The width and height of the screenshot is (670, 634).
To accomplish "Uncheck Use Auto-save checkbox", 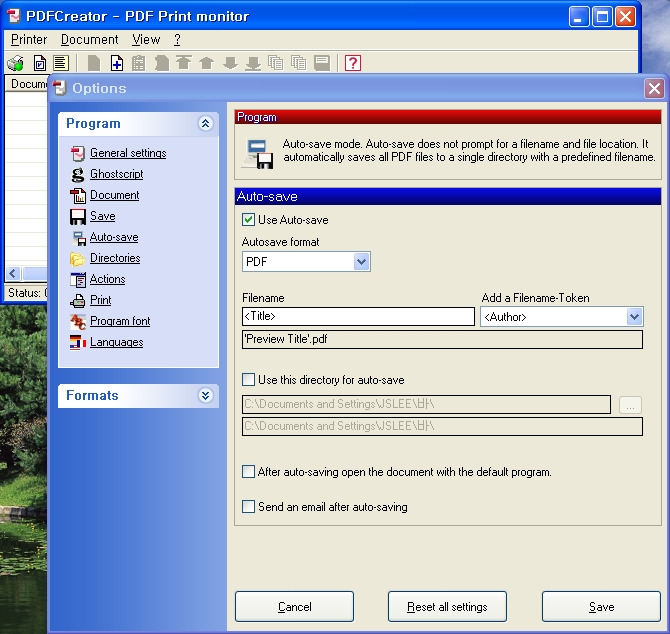I will click(x=248, y=220).
